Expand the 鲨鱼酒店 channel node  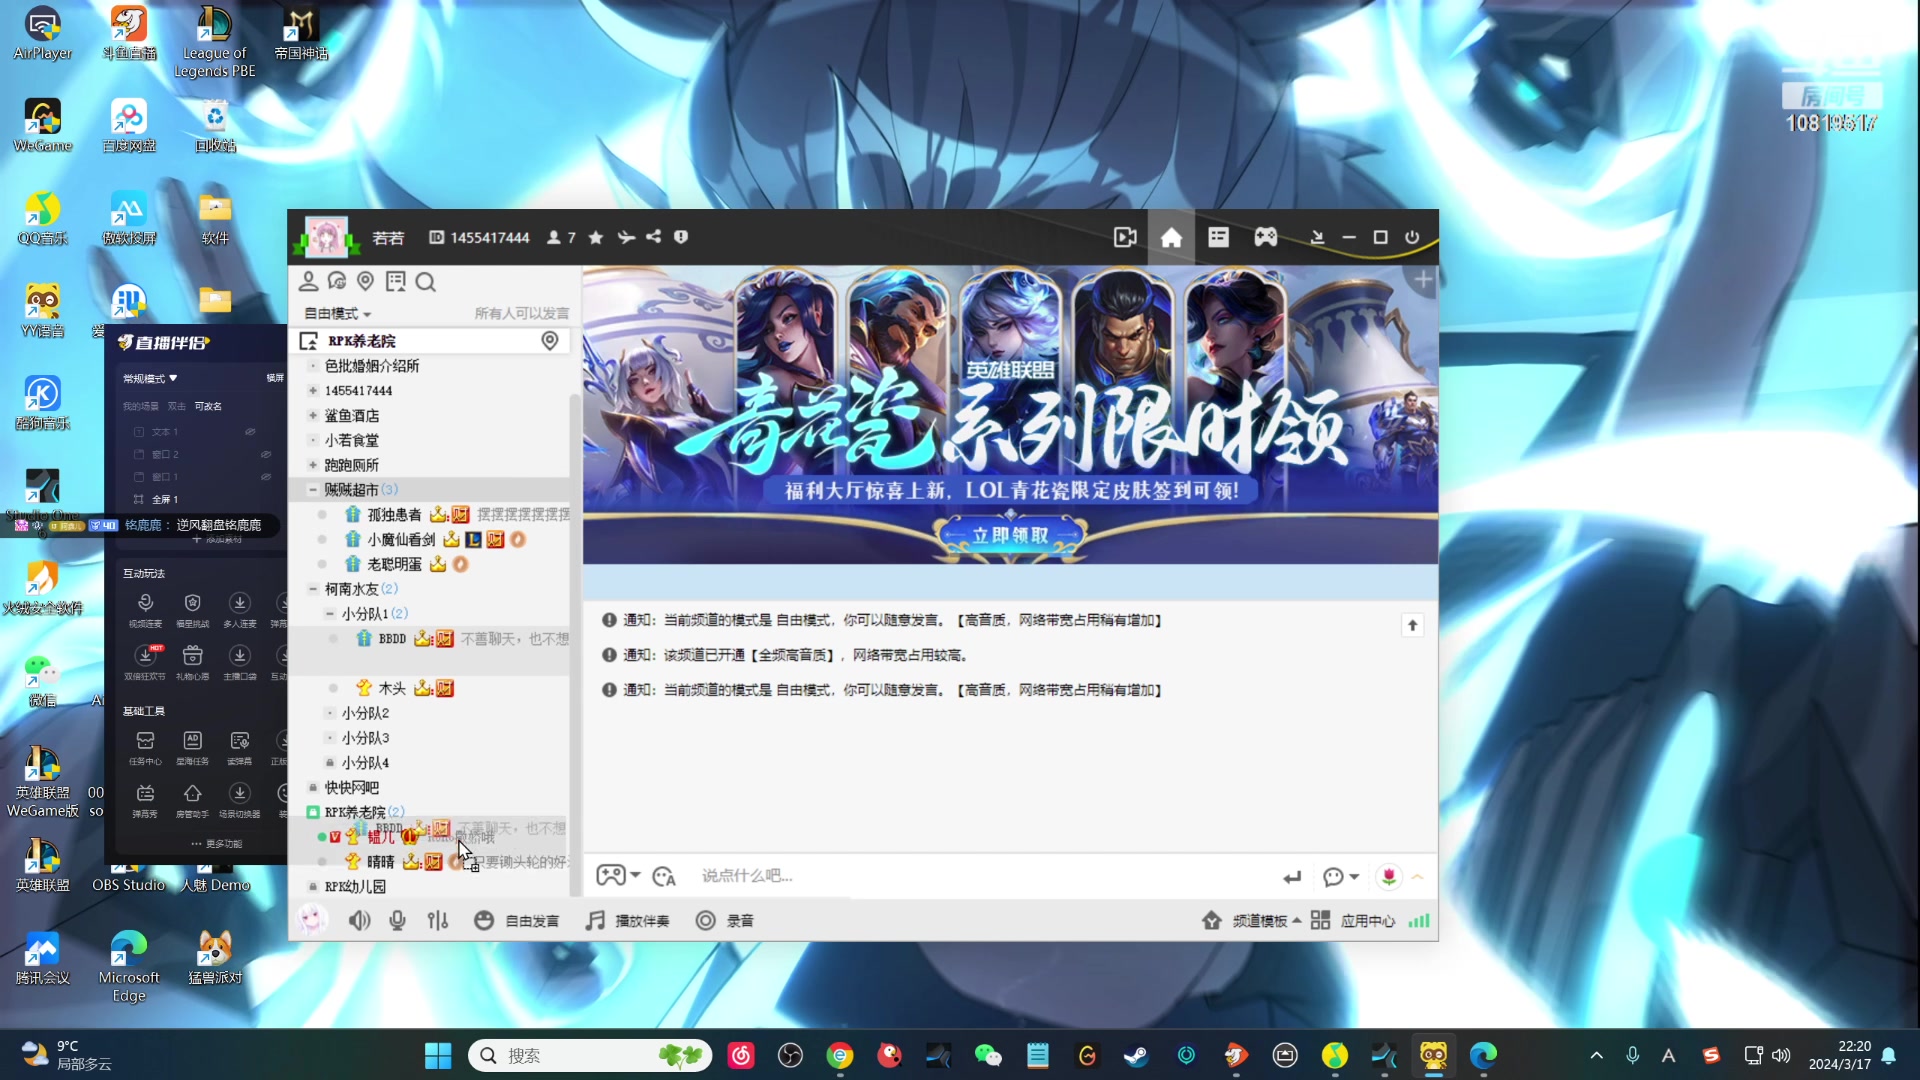(x=313, y=416)
